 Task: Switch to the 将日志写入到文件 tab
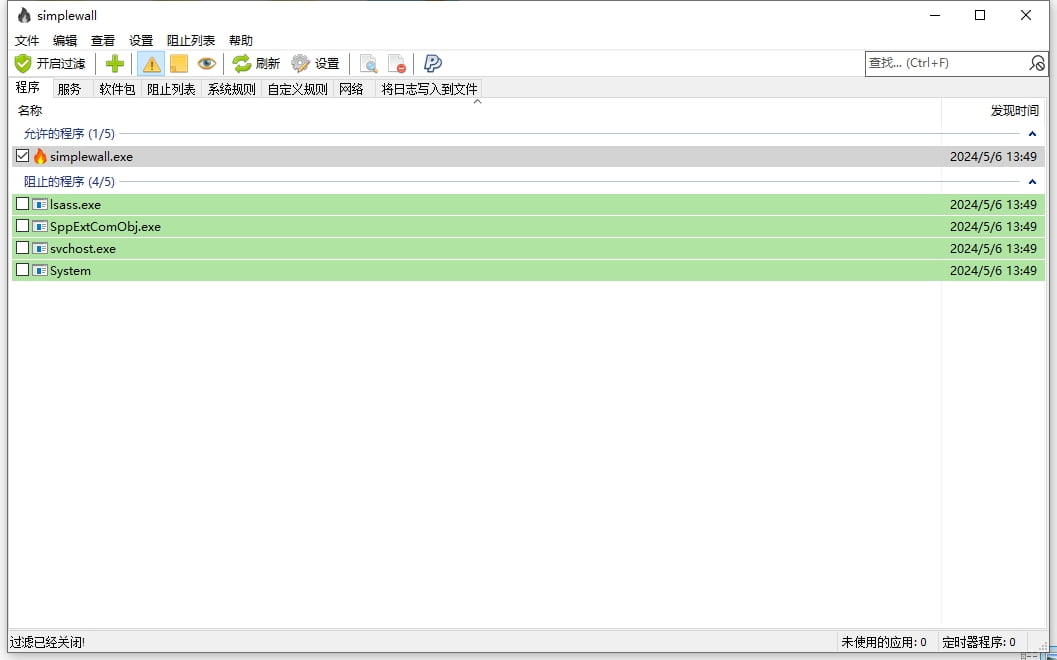(x=429, y=89)
